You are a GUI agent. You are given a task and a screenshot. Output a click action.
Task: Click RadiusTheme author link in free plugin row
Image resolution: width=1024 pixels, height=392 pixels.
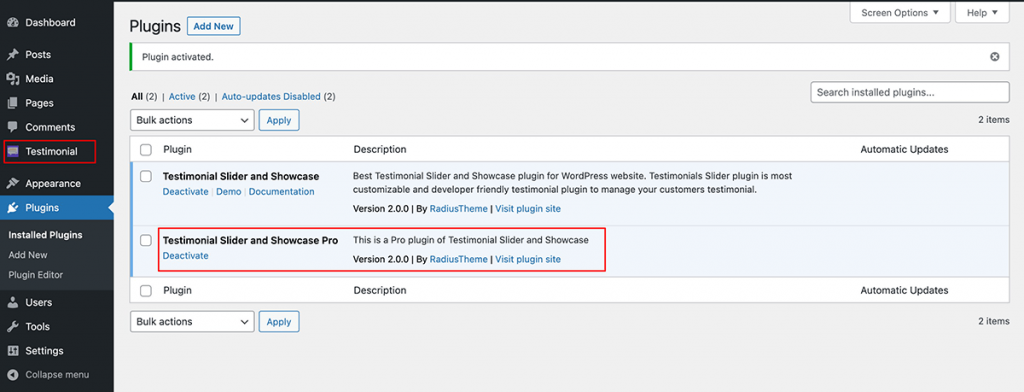(x=458, y=209)
